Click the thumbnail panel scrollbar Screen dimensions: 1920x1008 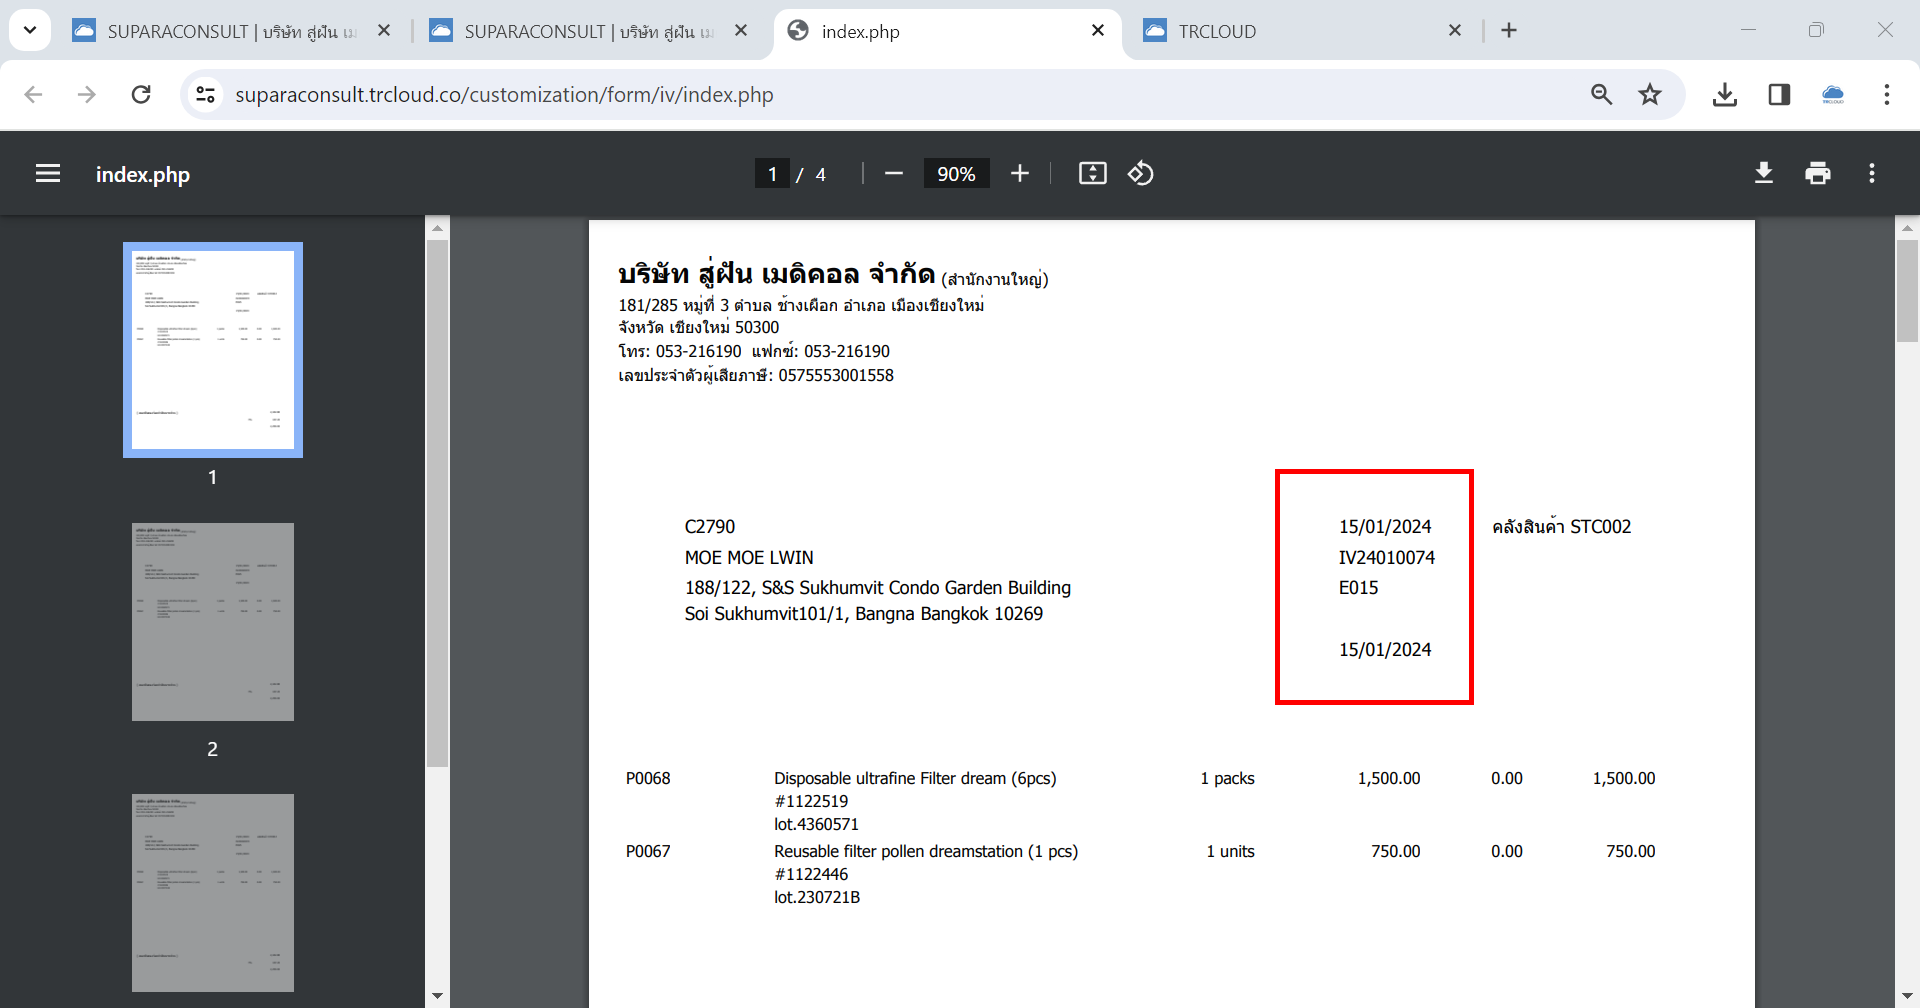437,503
